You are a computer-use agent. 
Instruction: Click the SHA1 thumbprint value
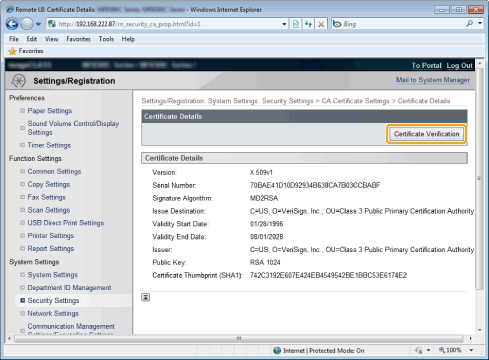click(x=328, y=275)
